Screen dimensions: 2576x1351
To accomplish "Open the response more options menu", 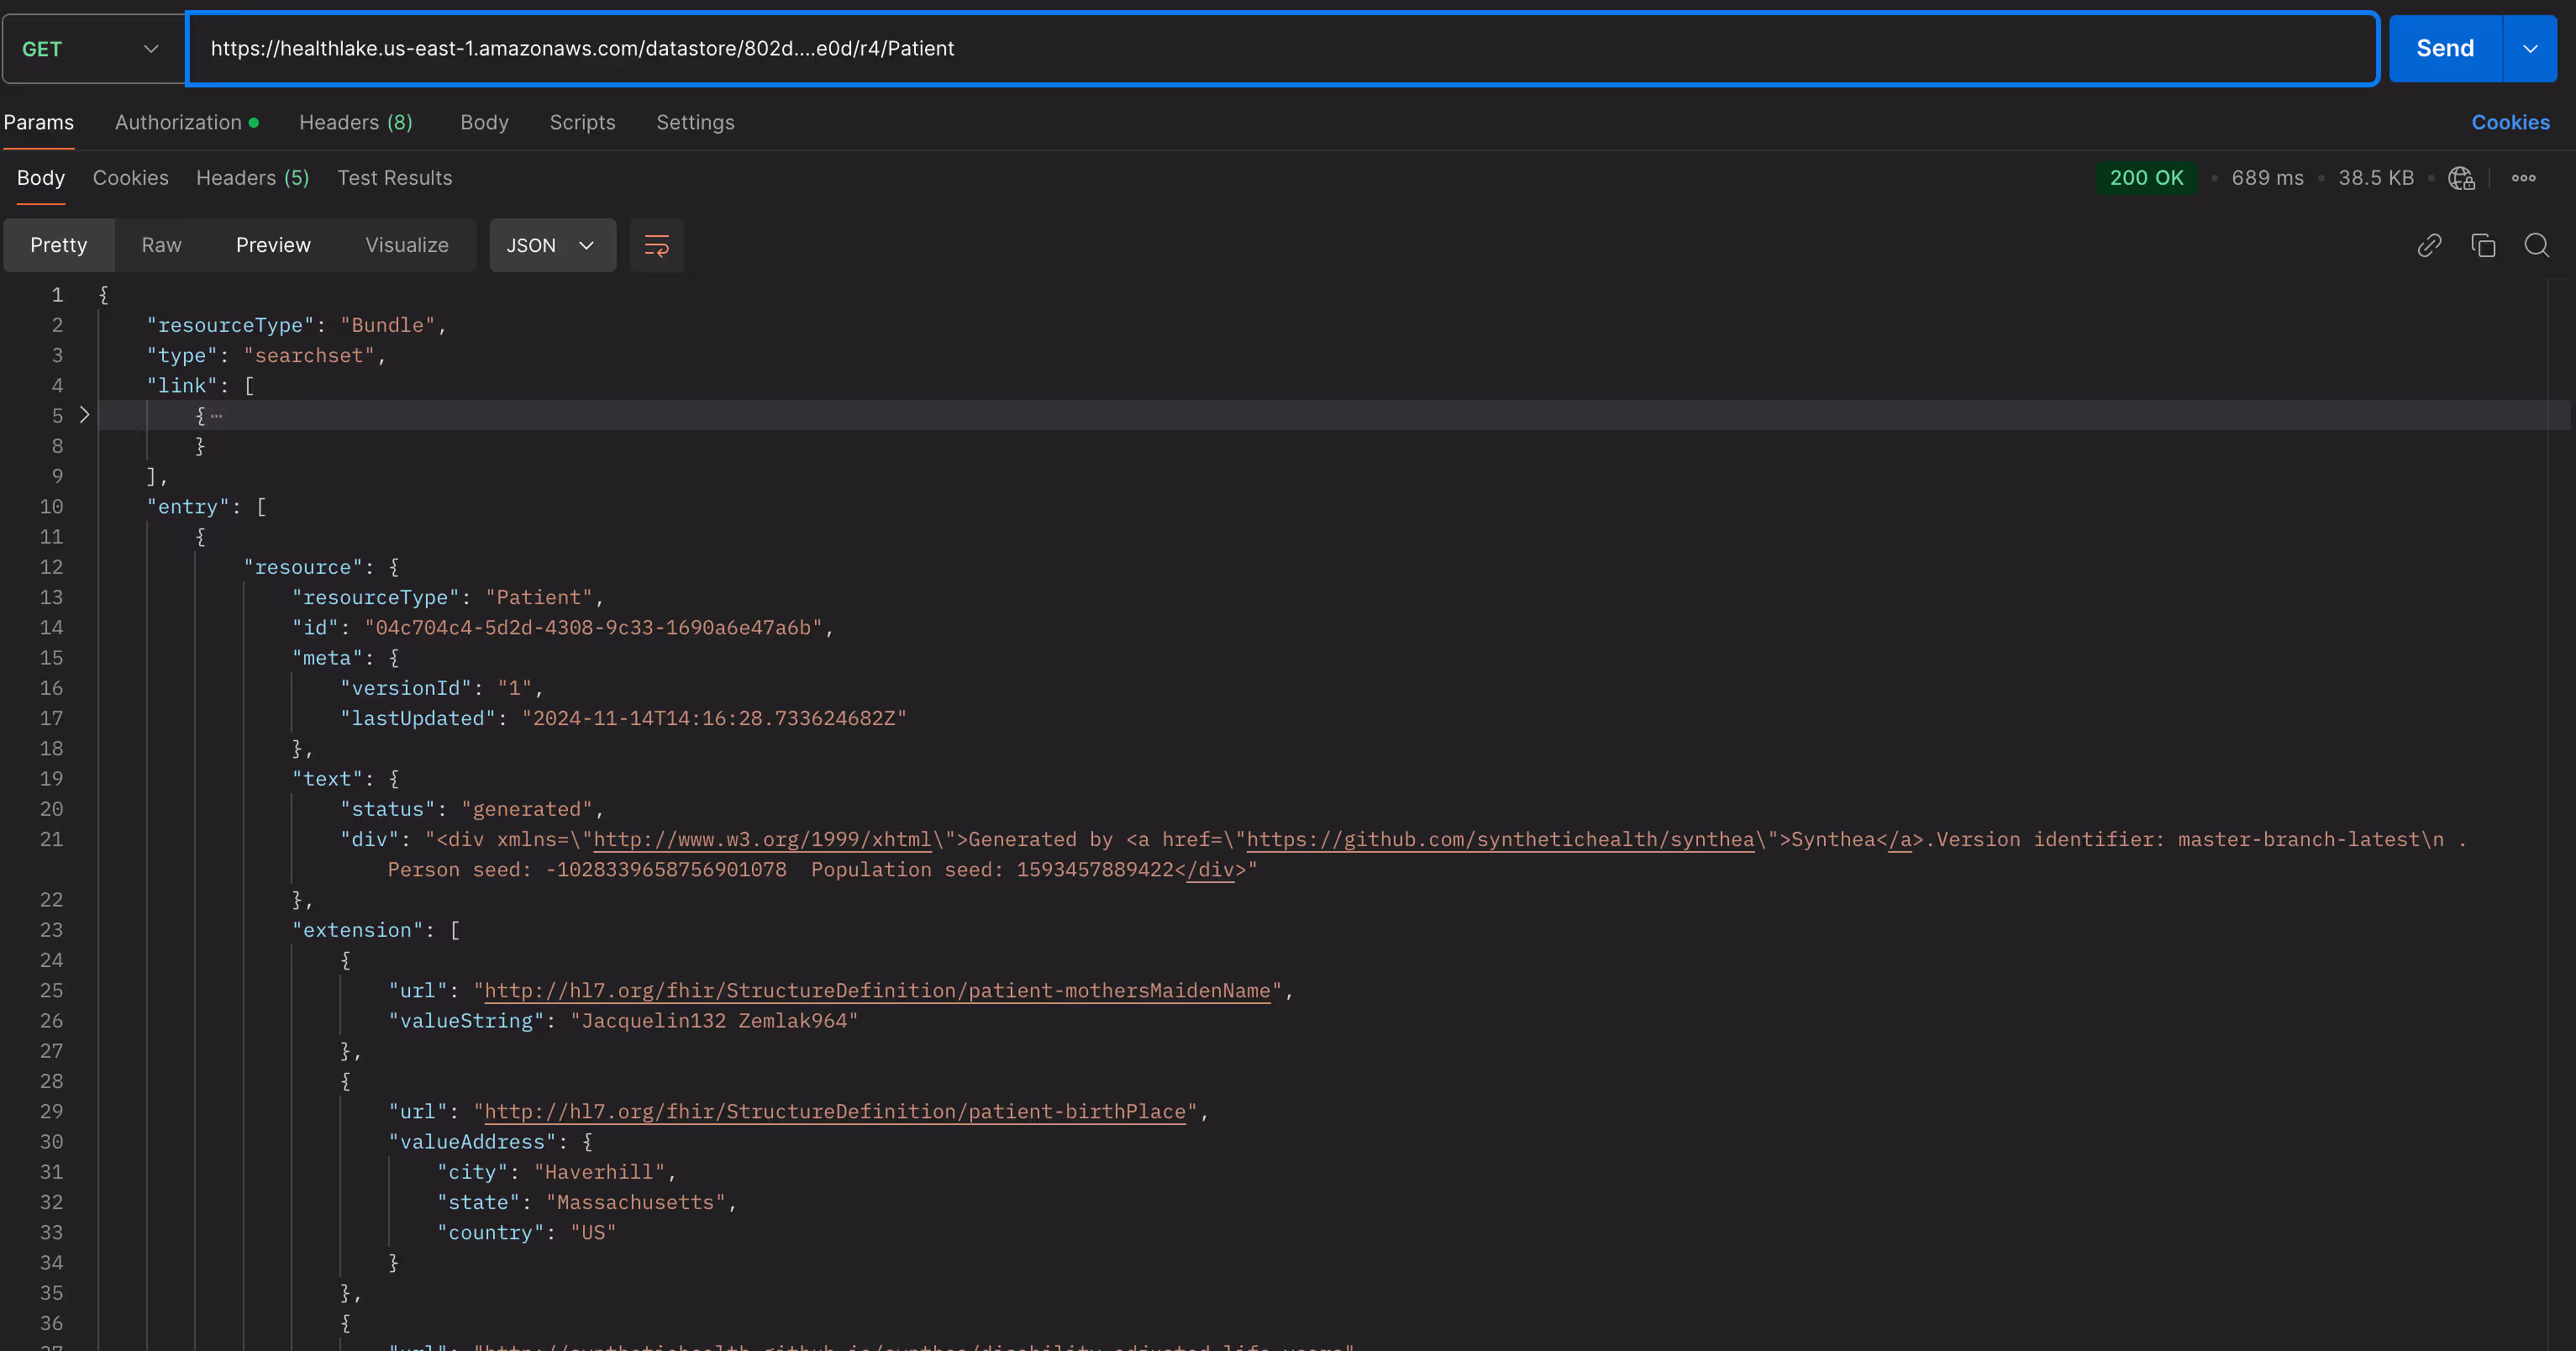I will (2524, 178).
